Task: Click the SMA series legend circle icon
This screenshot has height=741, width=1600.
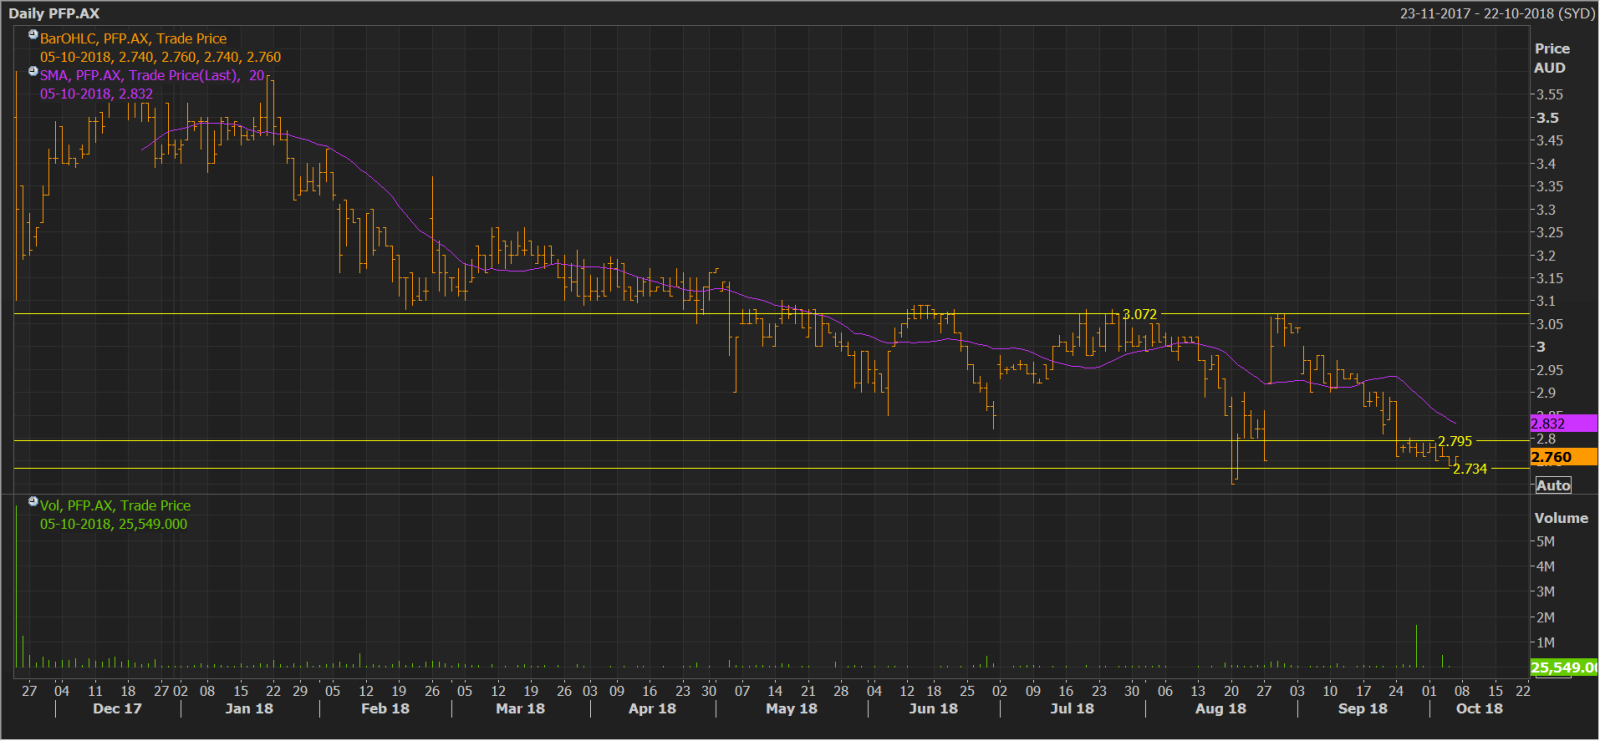Action: pyautogui.click(x=33, y=72)
